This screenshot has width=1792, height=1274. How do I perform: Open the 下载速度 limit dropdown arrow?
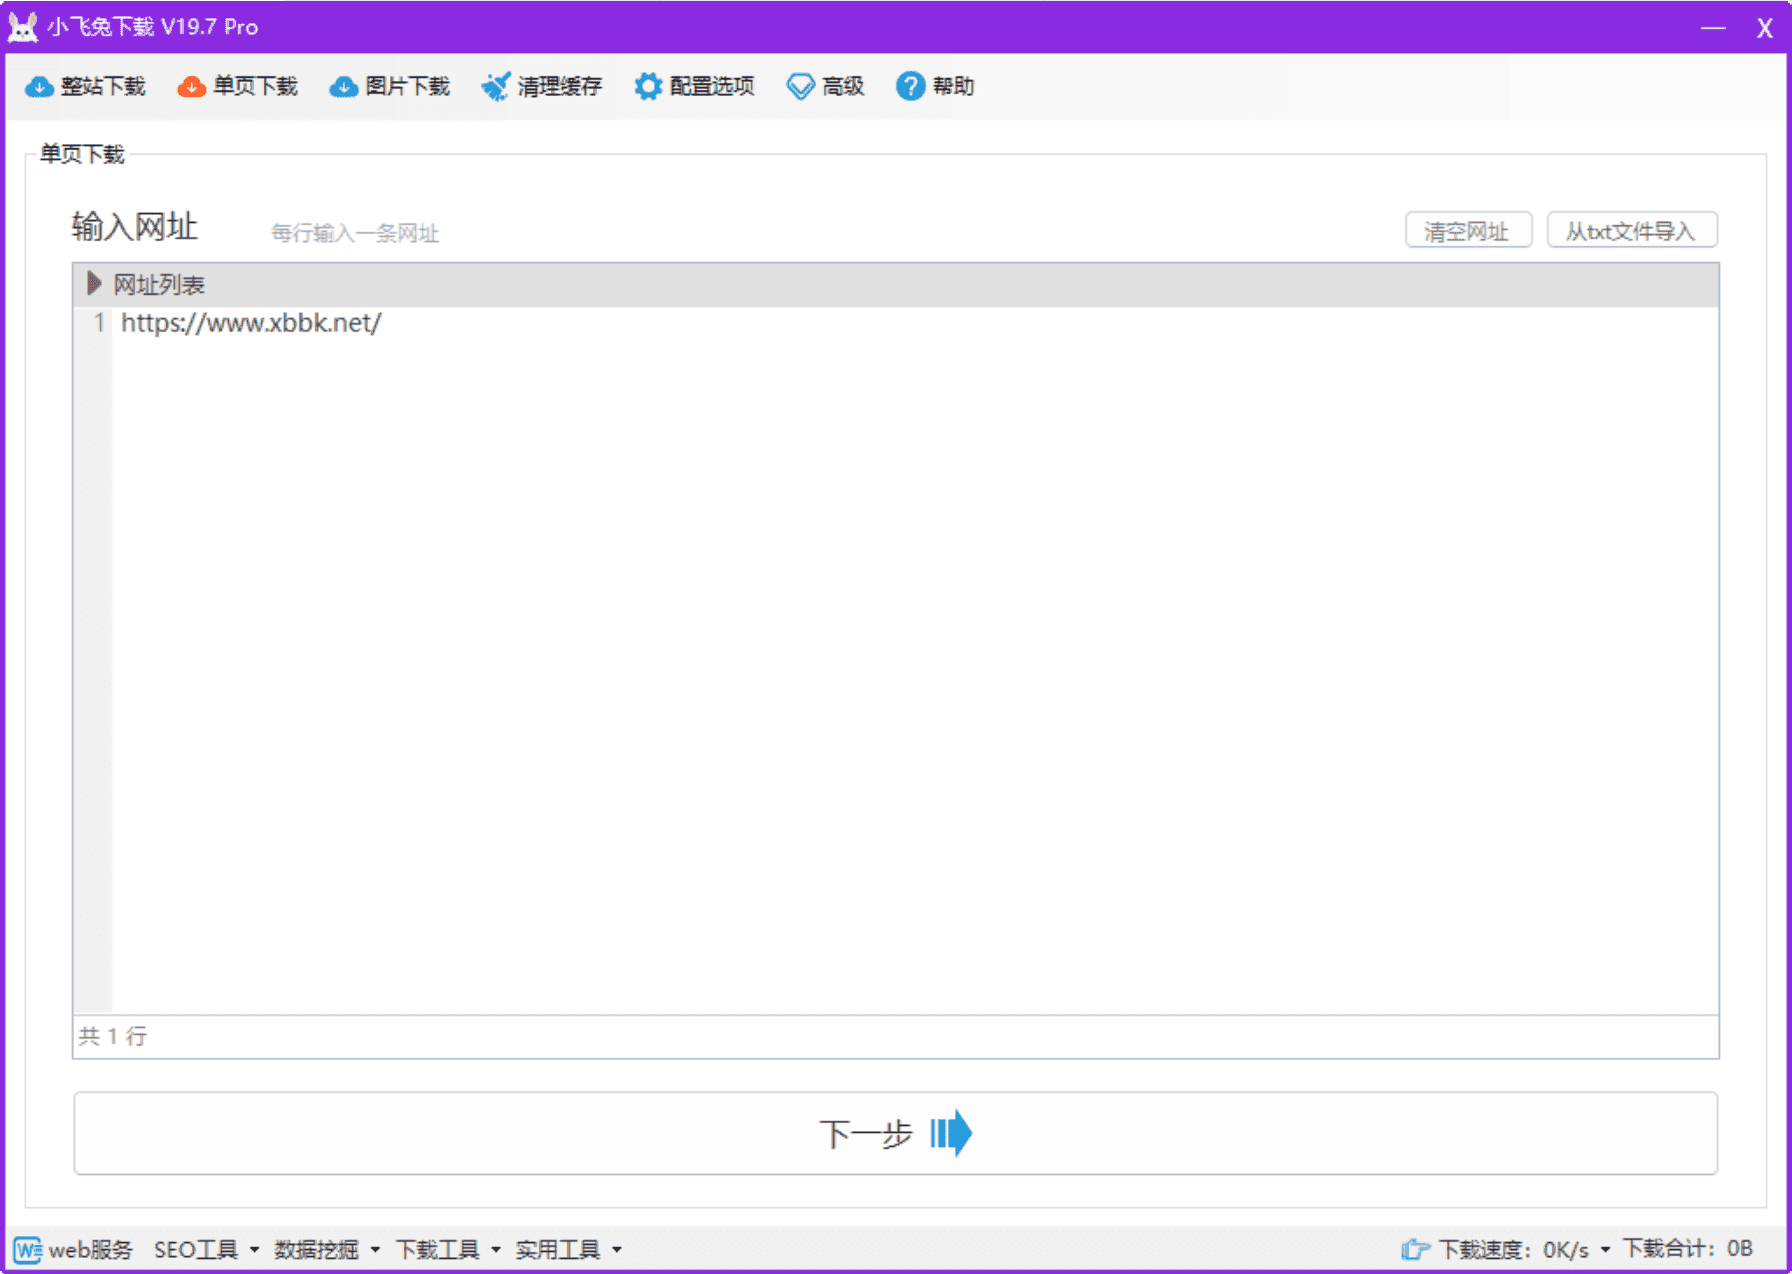pyautogui.click(x=1605, y=1250)
